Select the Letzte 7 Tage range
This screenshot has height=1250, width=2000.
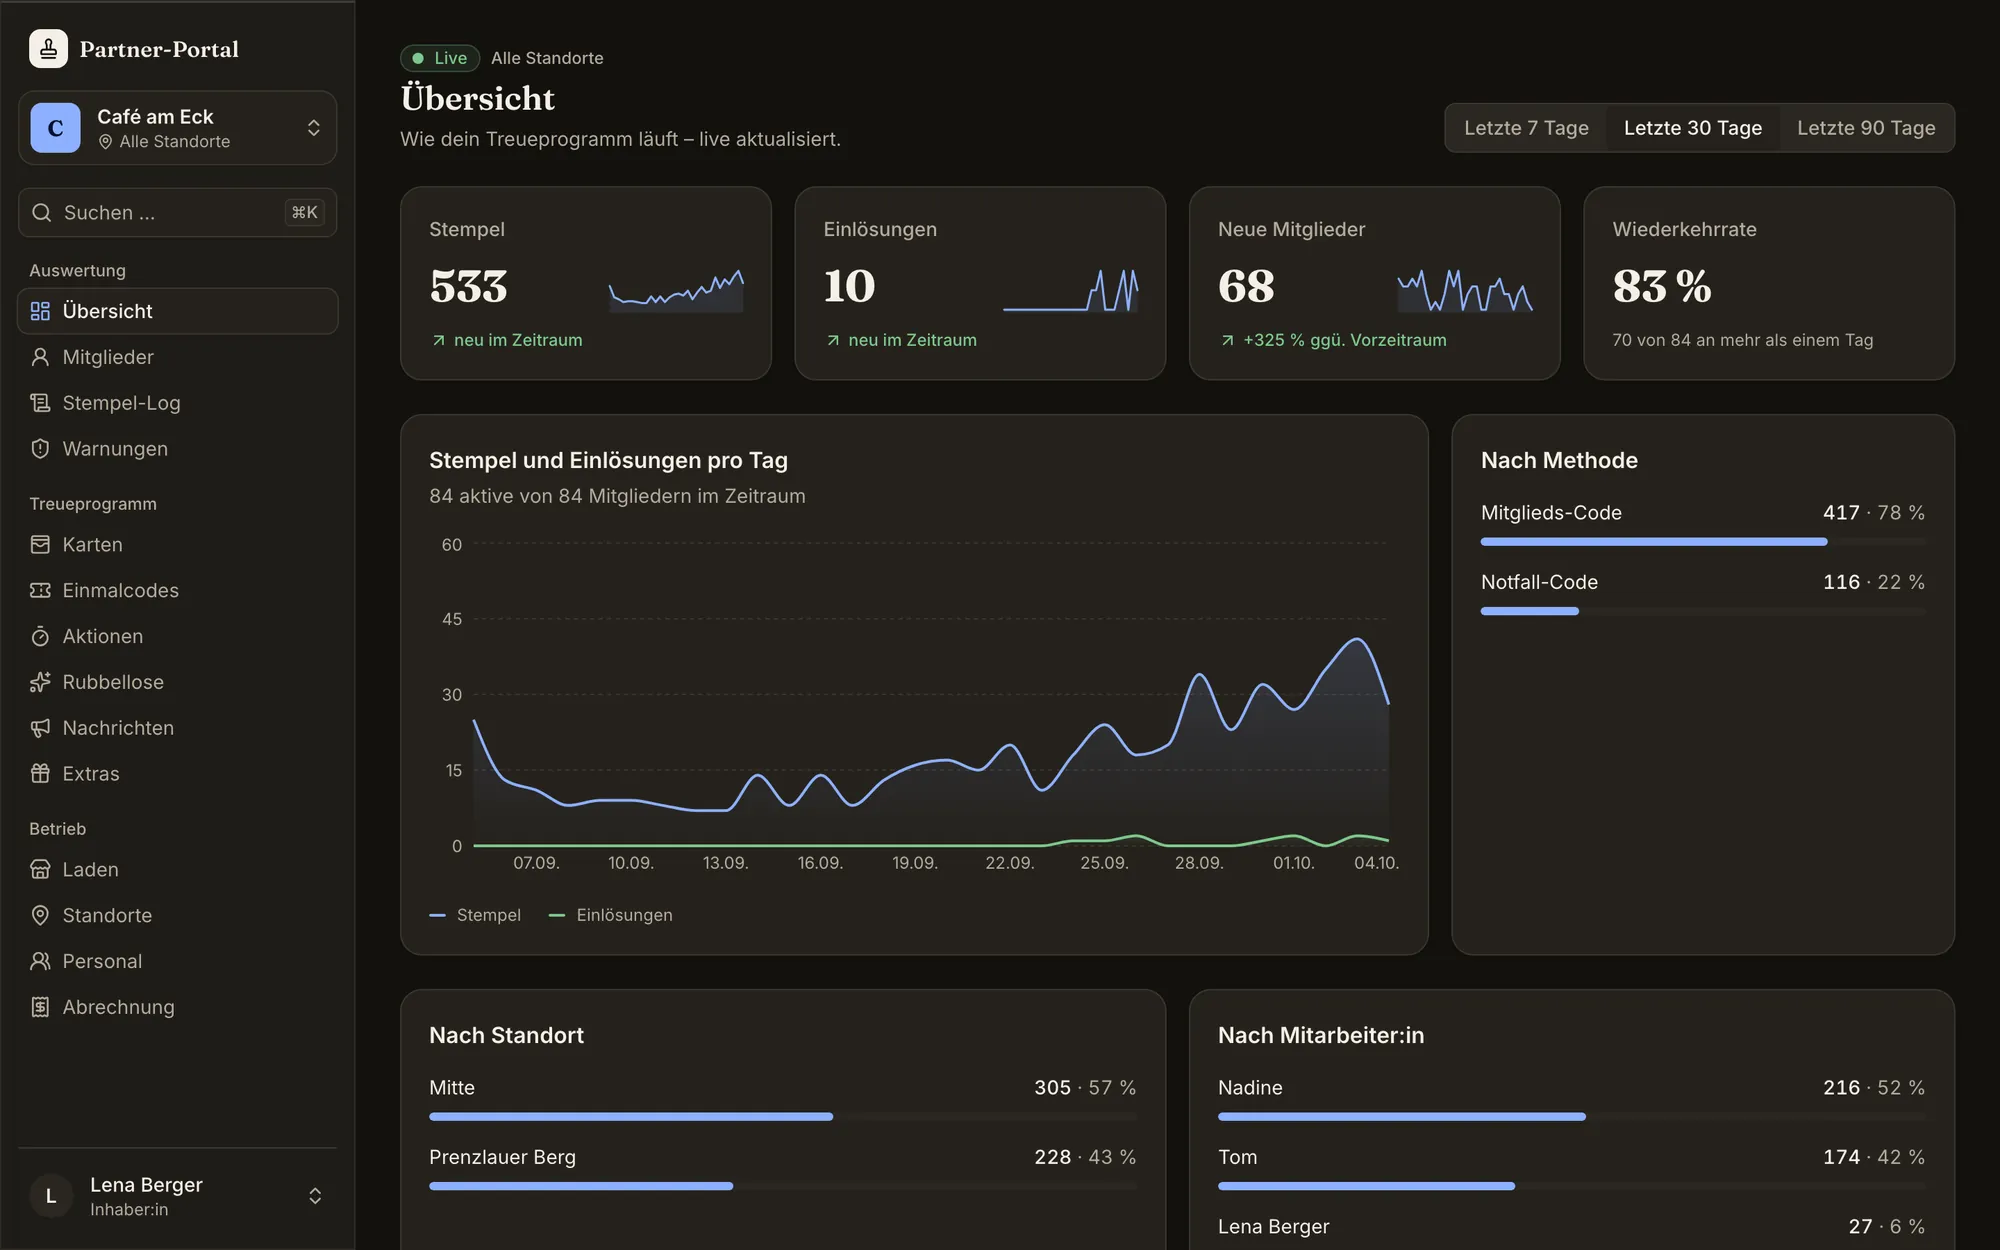(1526, 128)
